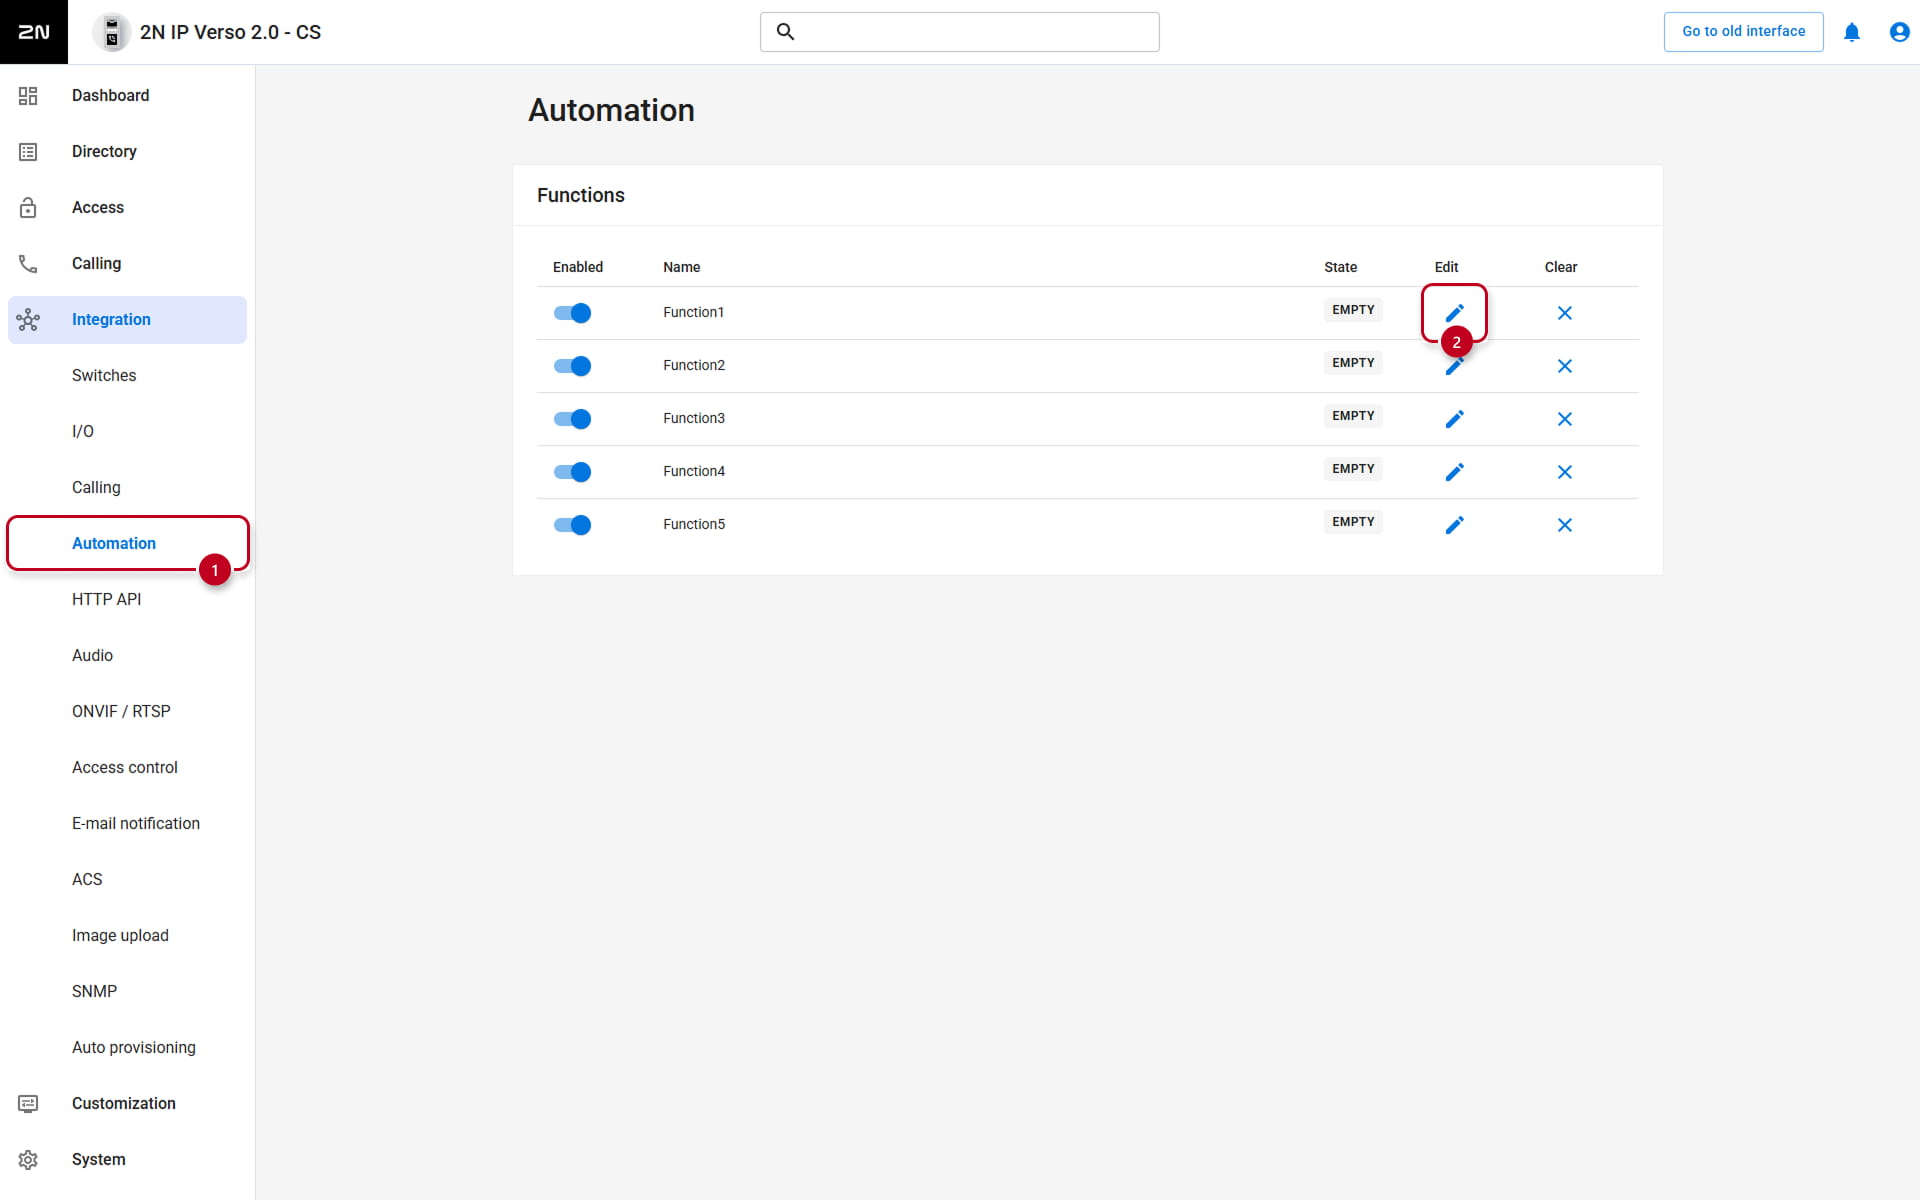
Task: Clear Function5 with X icon
Action: [1565, 525]
